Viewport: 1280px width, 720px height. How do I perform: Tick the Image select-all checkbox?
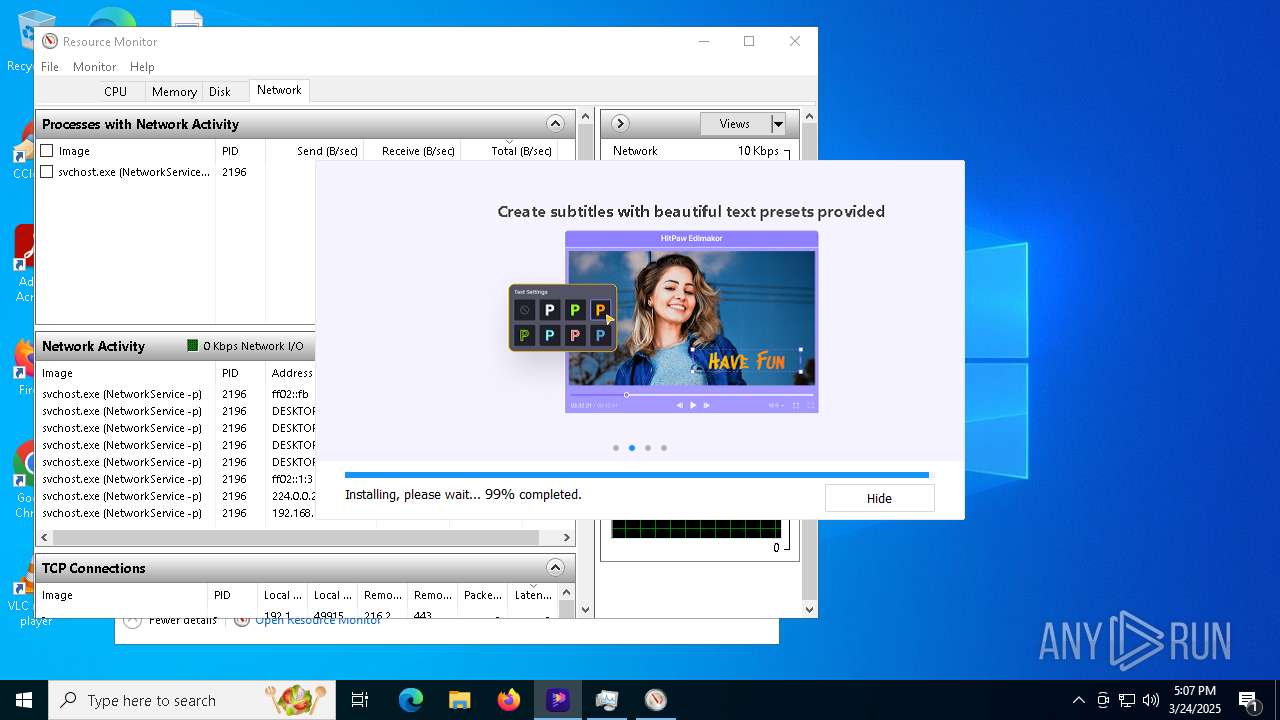pos(47,151)
